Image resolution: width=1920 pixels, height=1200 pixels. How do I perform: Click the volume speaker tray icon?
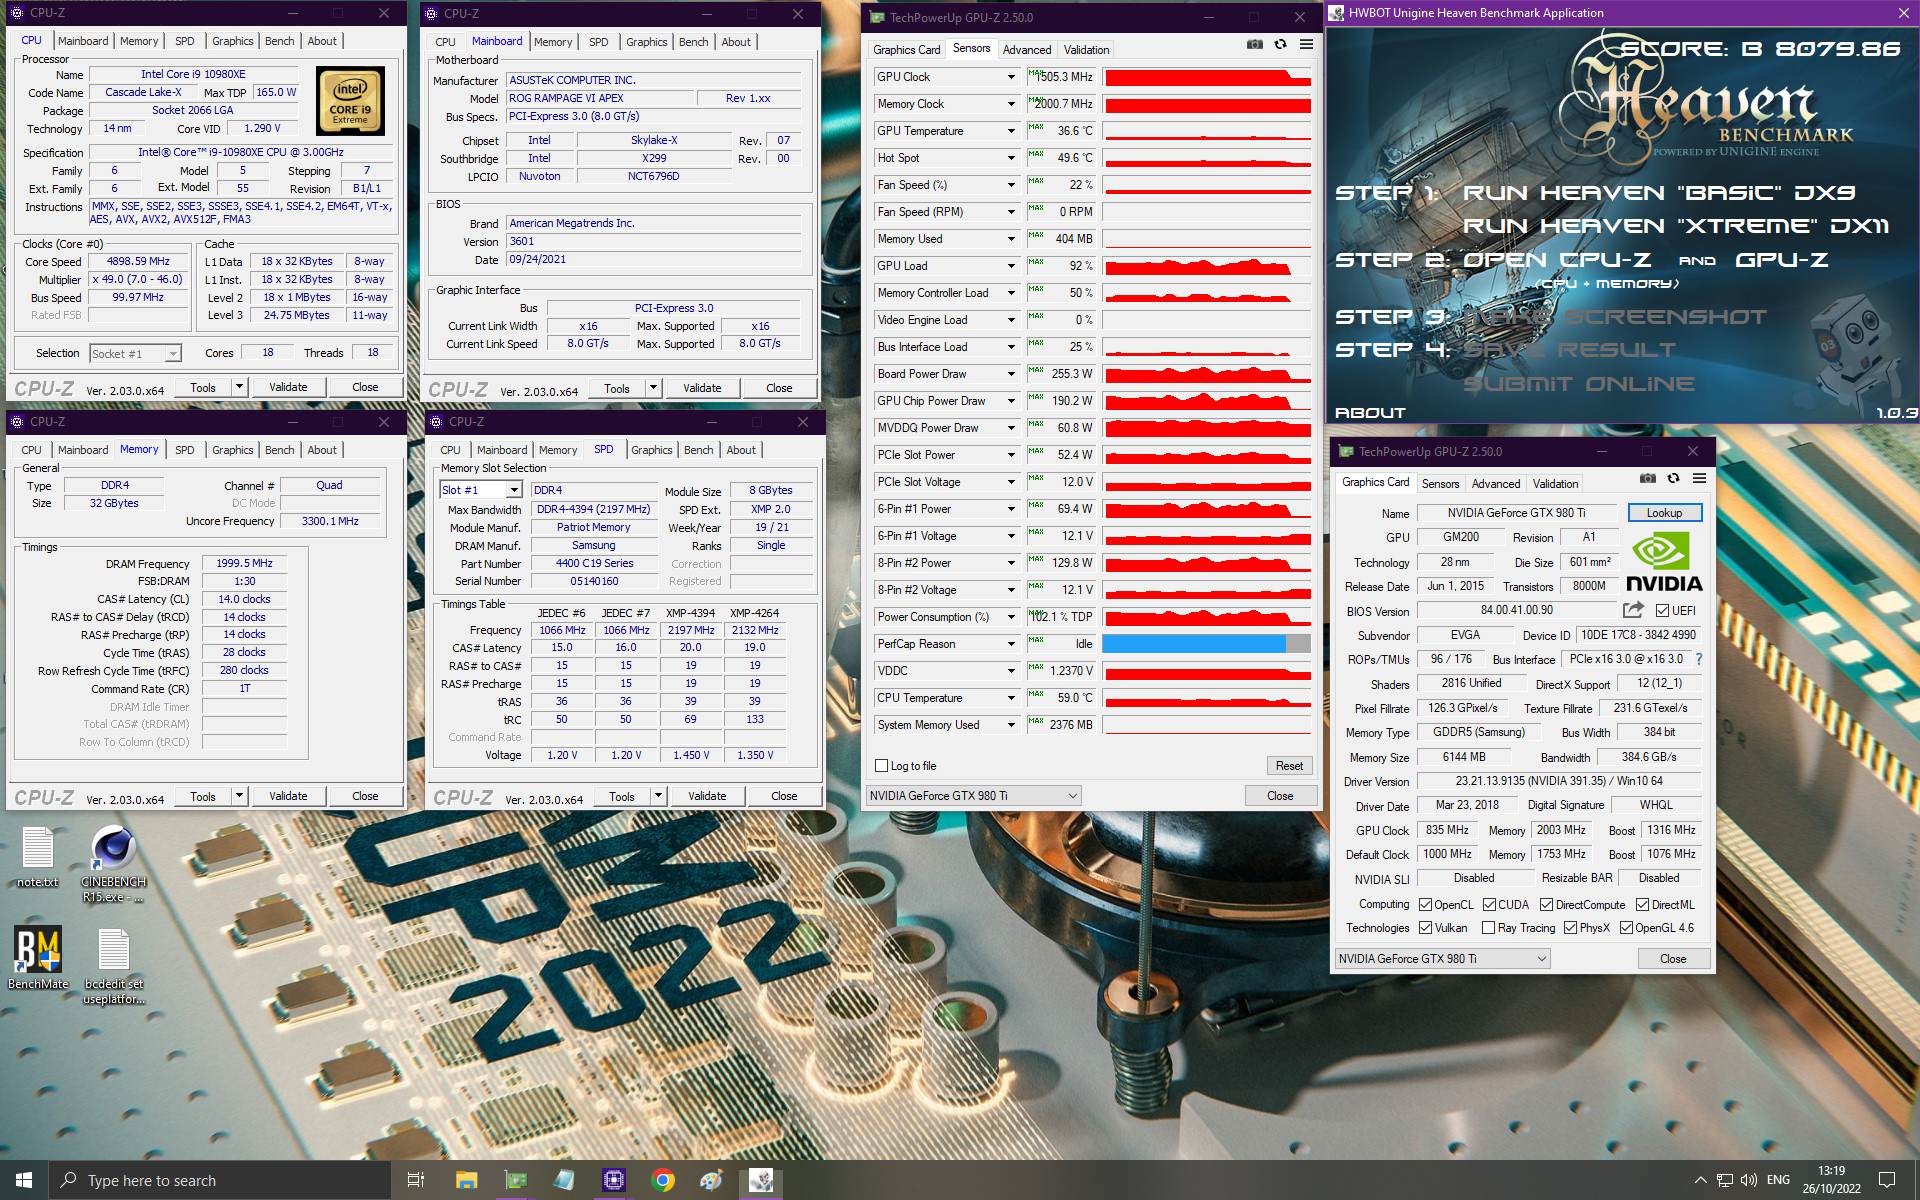(x=1749, y=1180)
